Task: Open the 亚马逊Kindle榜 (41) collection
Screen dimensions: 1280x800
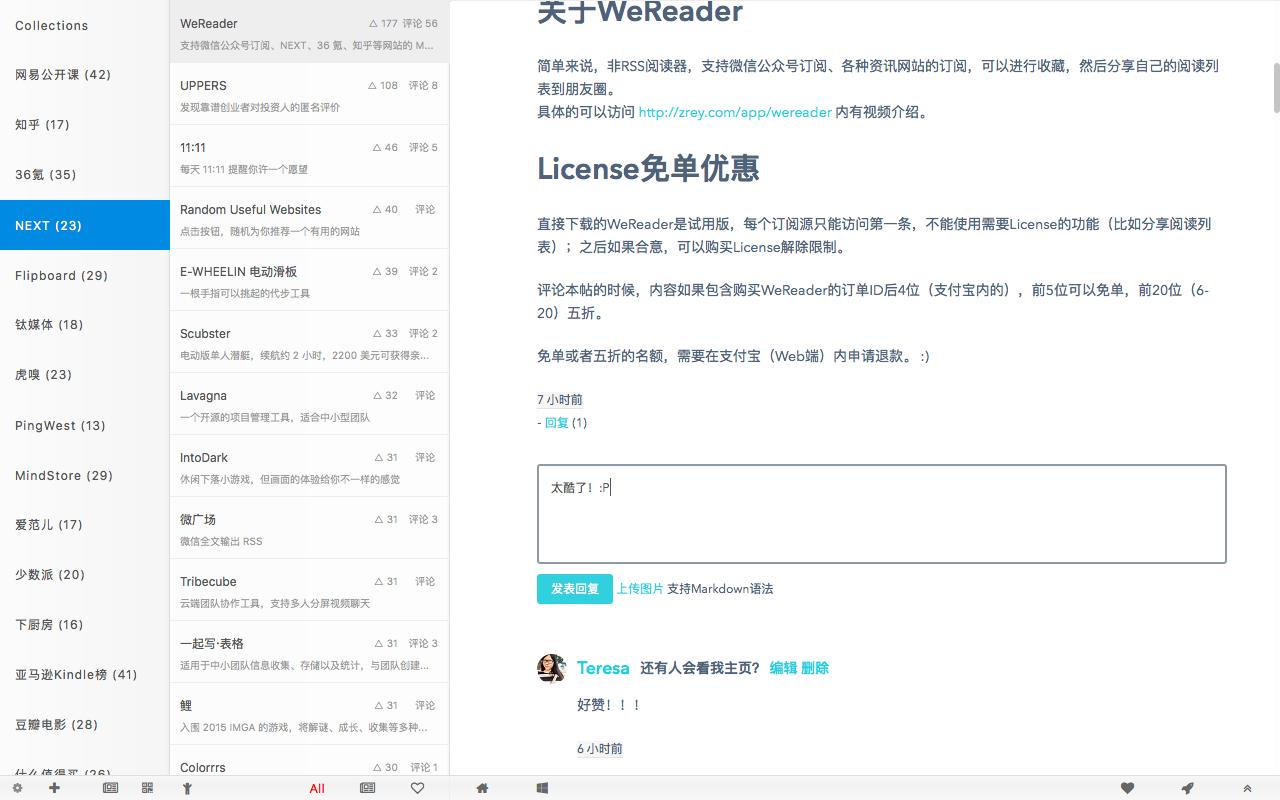Action: [x=85, y=675]
